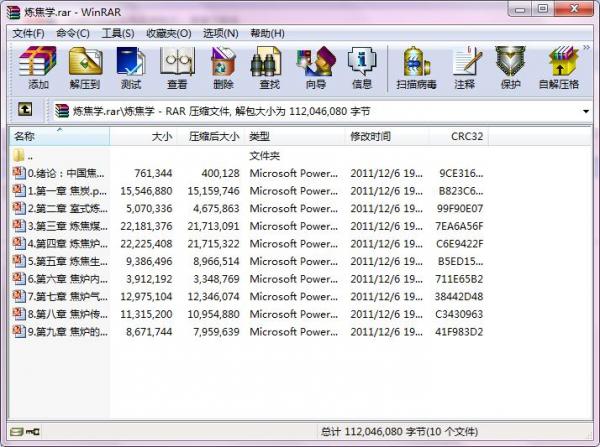This screenshot has width=600, height=447.
Task: Click packed size 15,159,746
Action: tap(213, 191)
